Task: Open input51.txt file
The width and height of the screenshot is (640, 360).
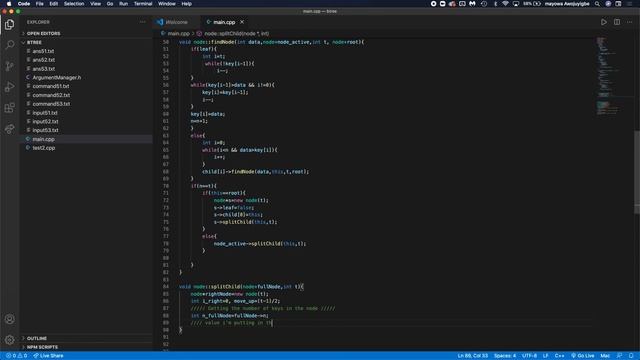Action: point(86,113)
